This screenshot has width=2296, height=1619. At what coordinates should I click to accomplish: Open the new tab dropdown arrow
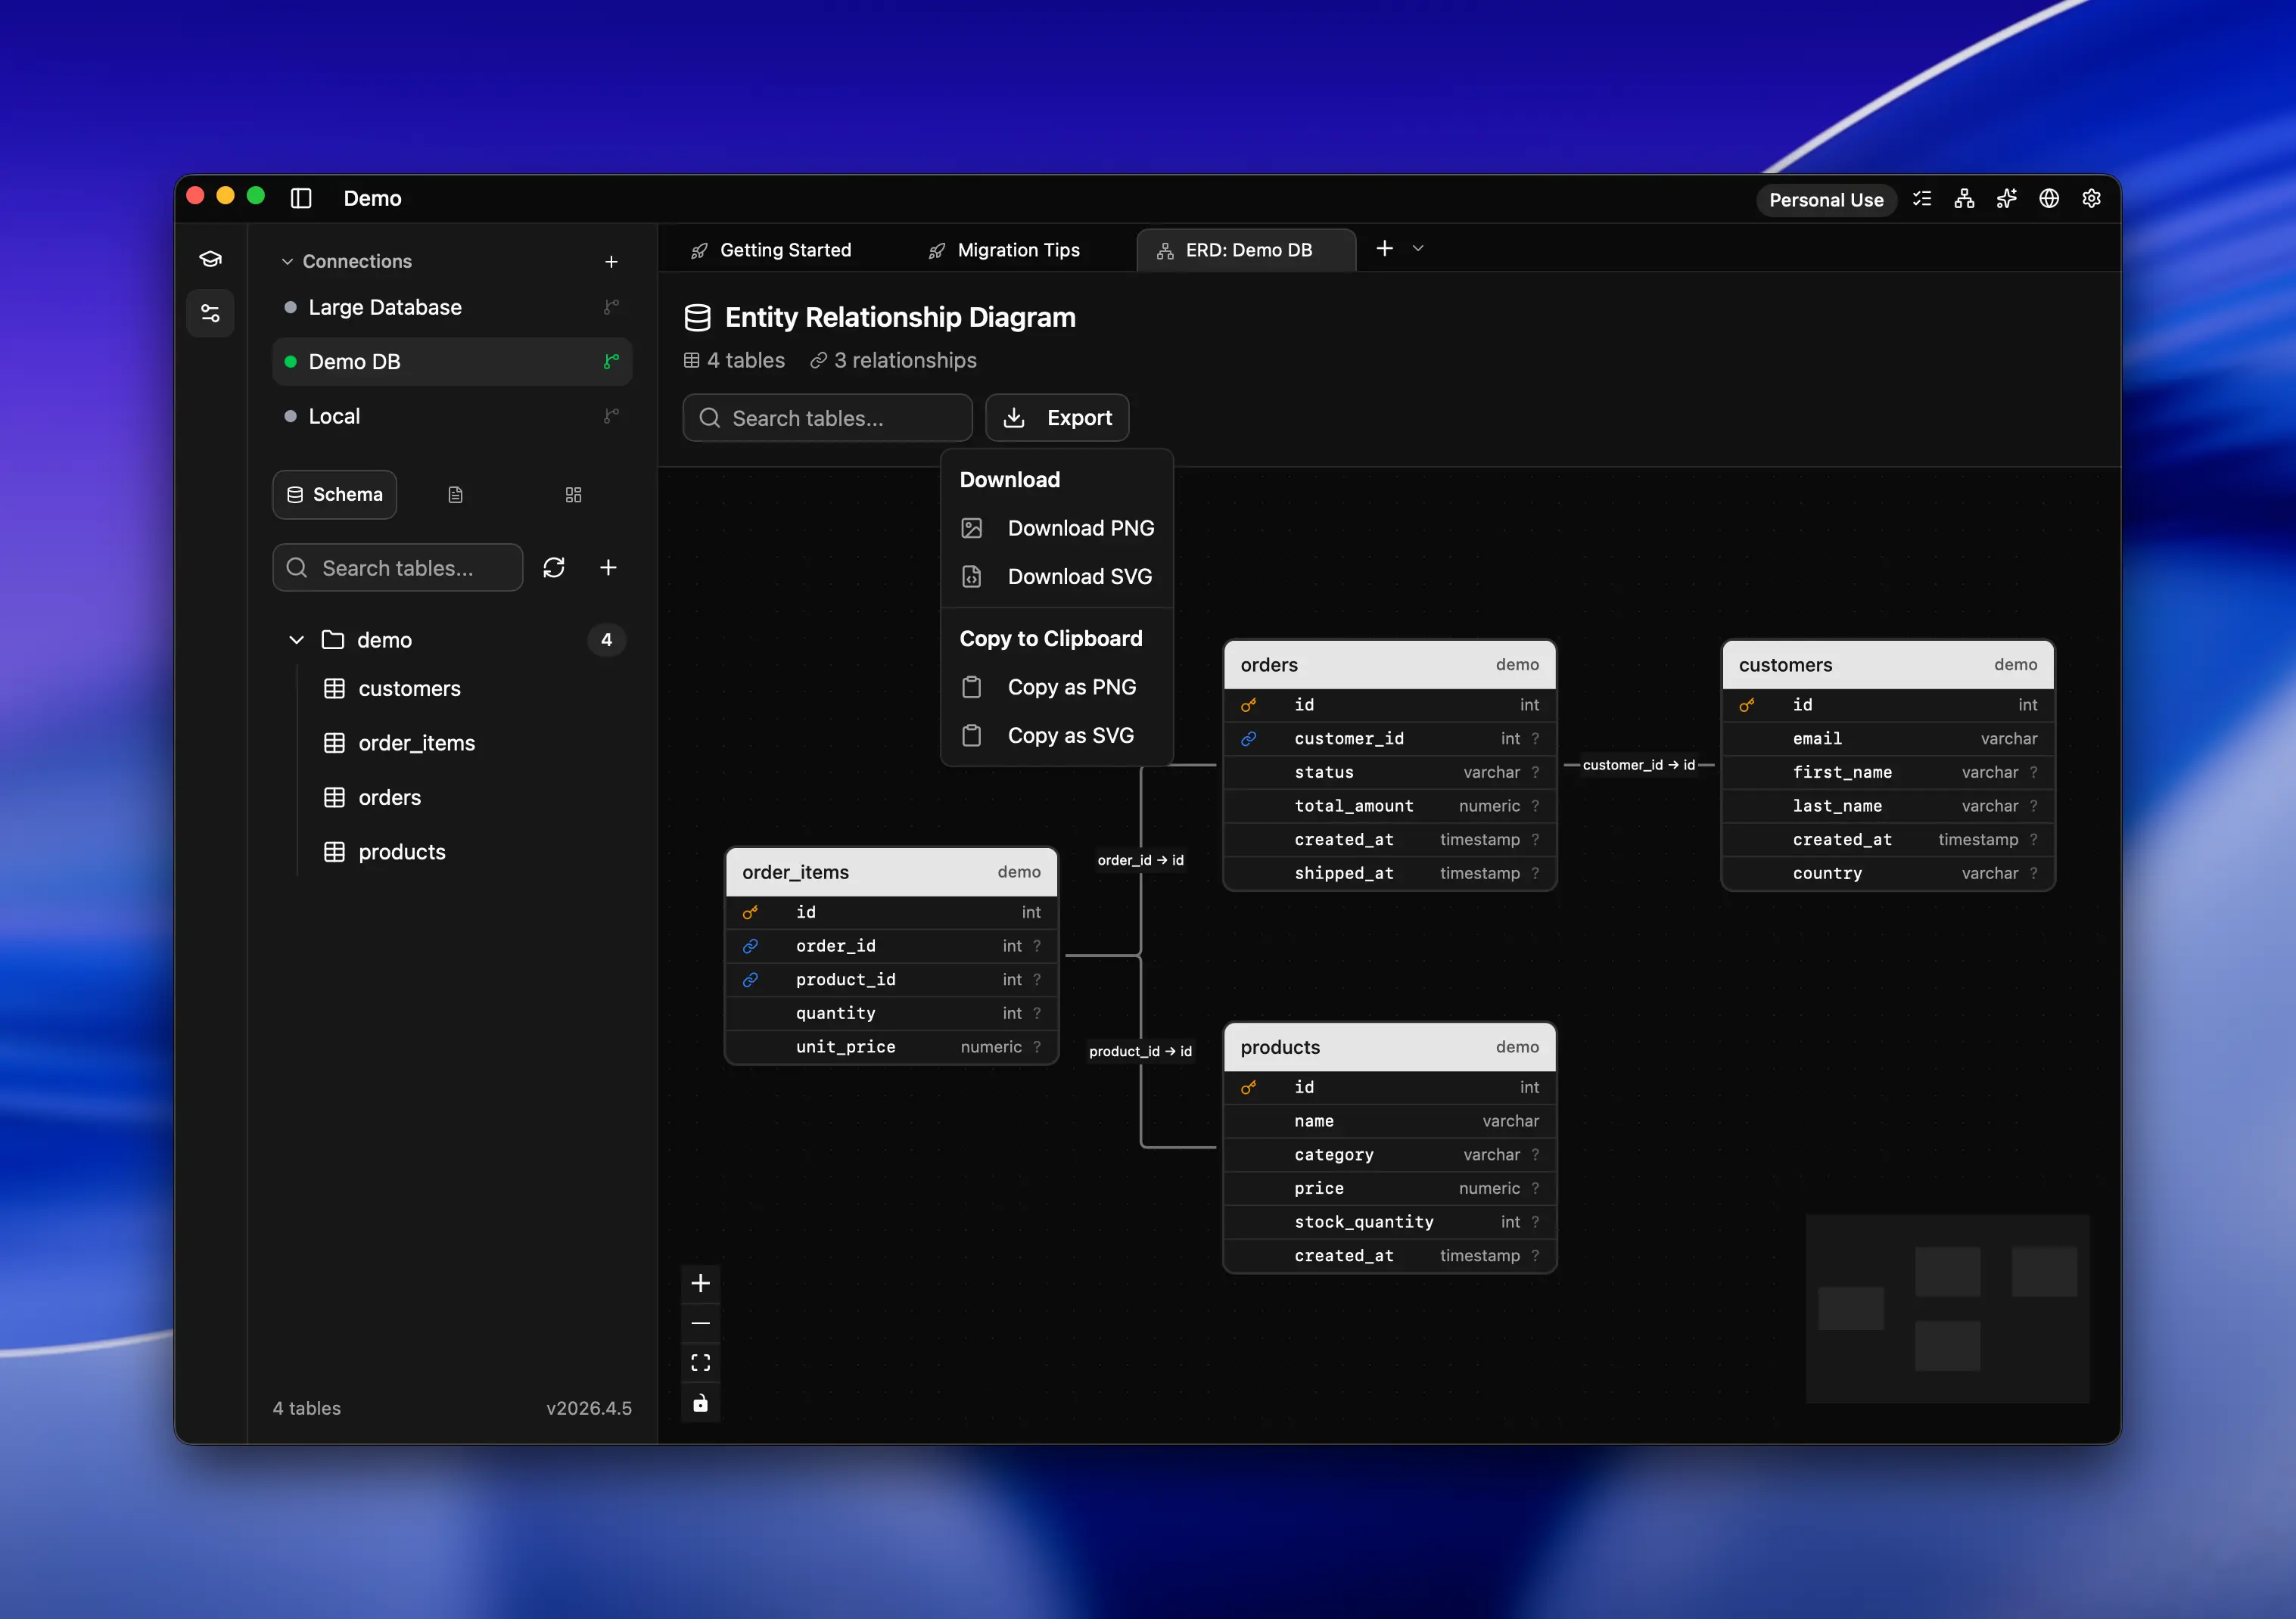(x=1417, y=248)
